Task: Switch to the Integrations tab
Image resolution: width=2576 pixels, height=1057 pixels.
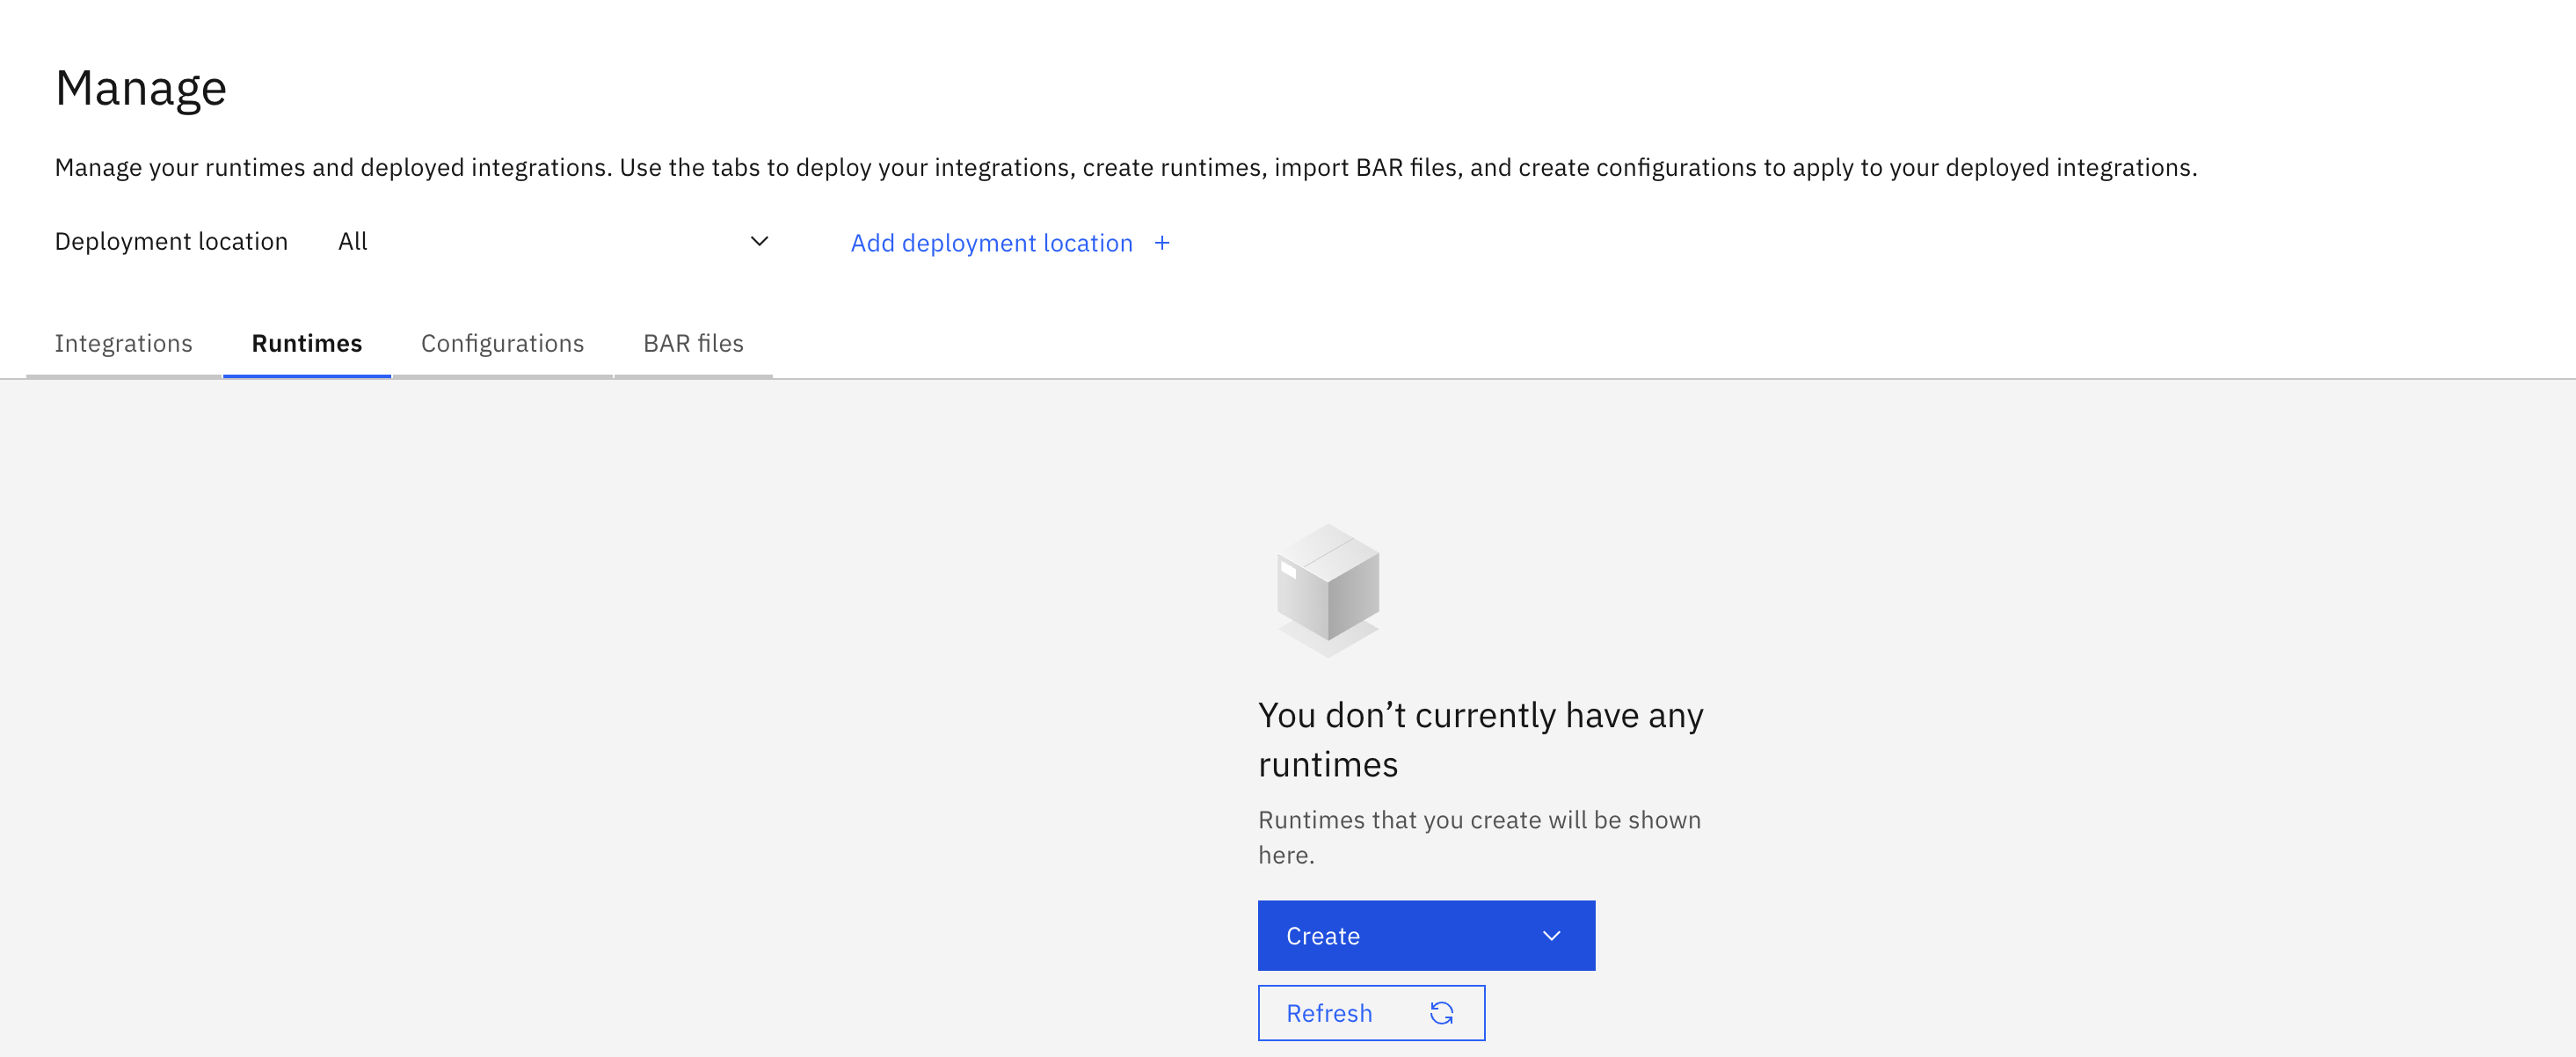Action: tap(123, 344)
